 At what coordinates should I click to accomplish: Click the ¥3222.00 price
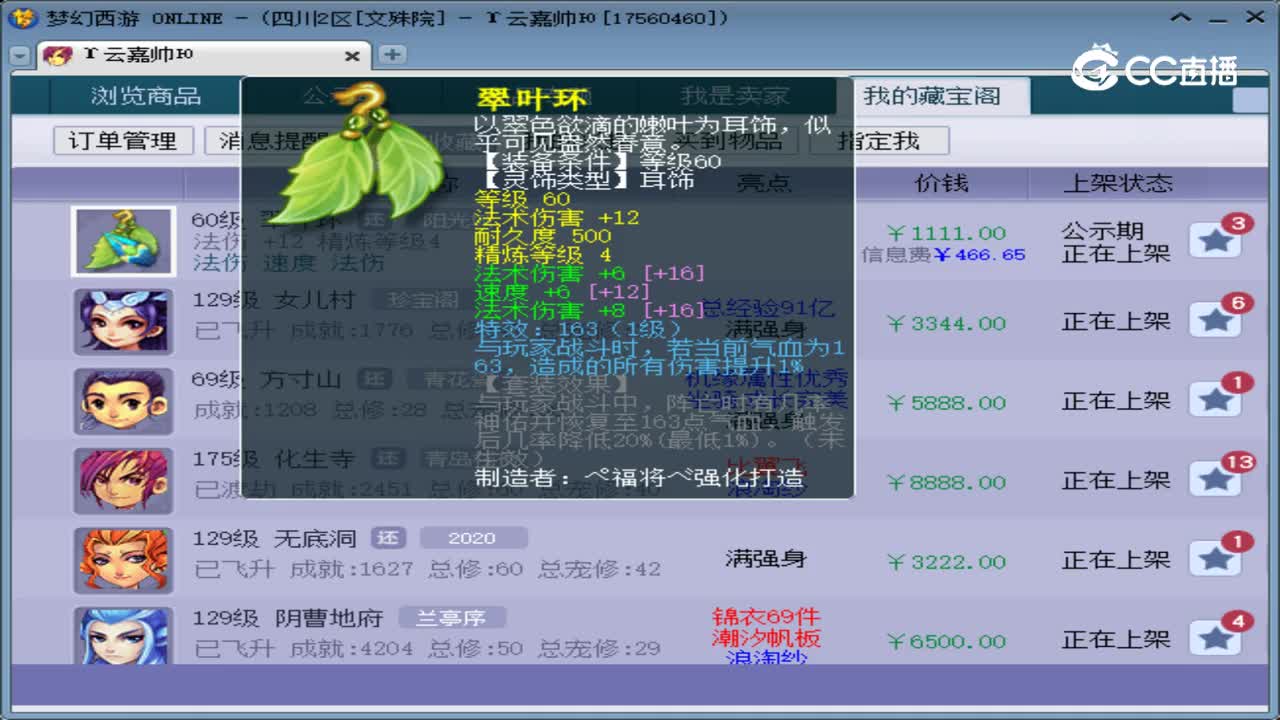coord(946,562)
